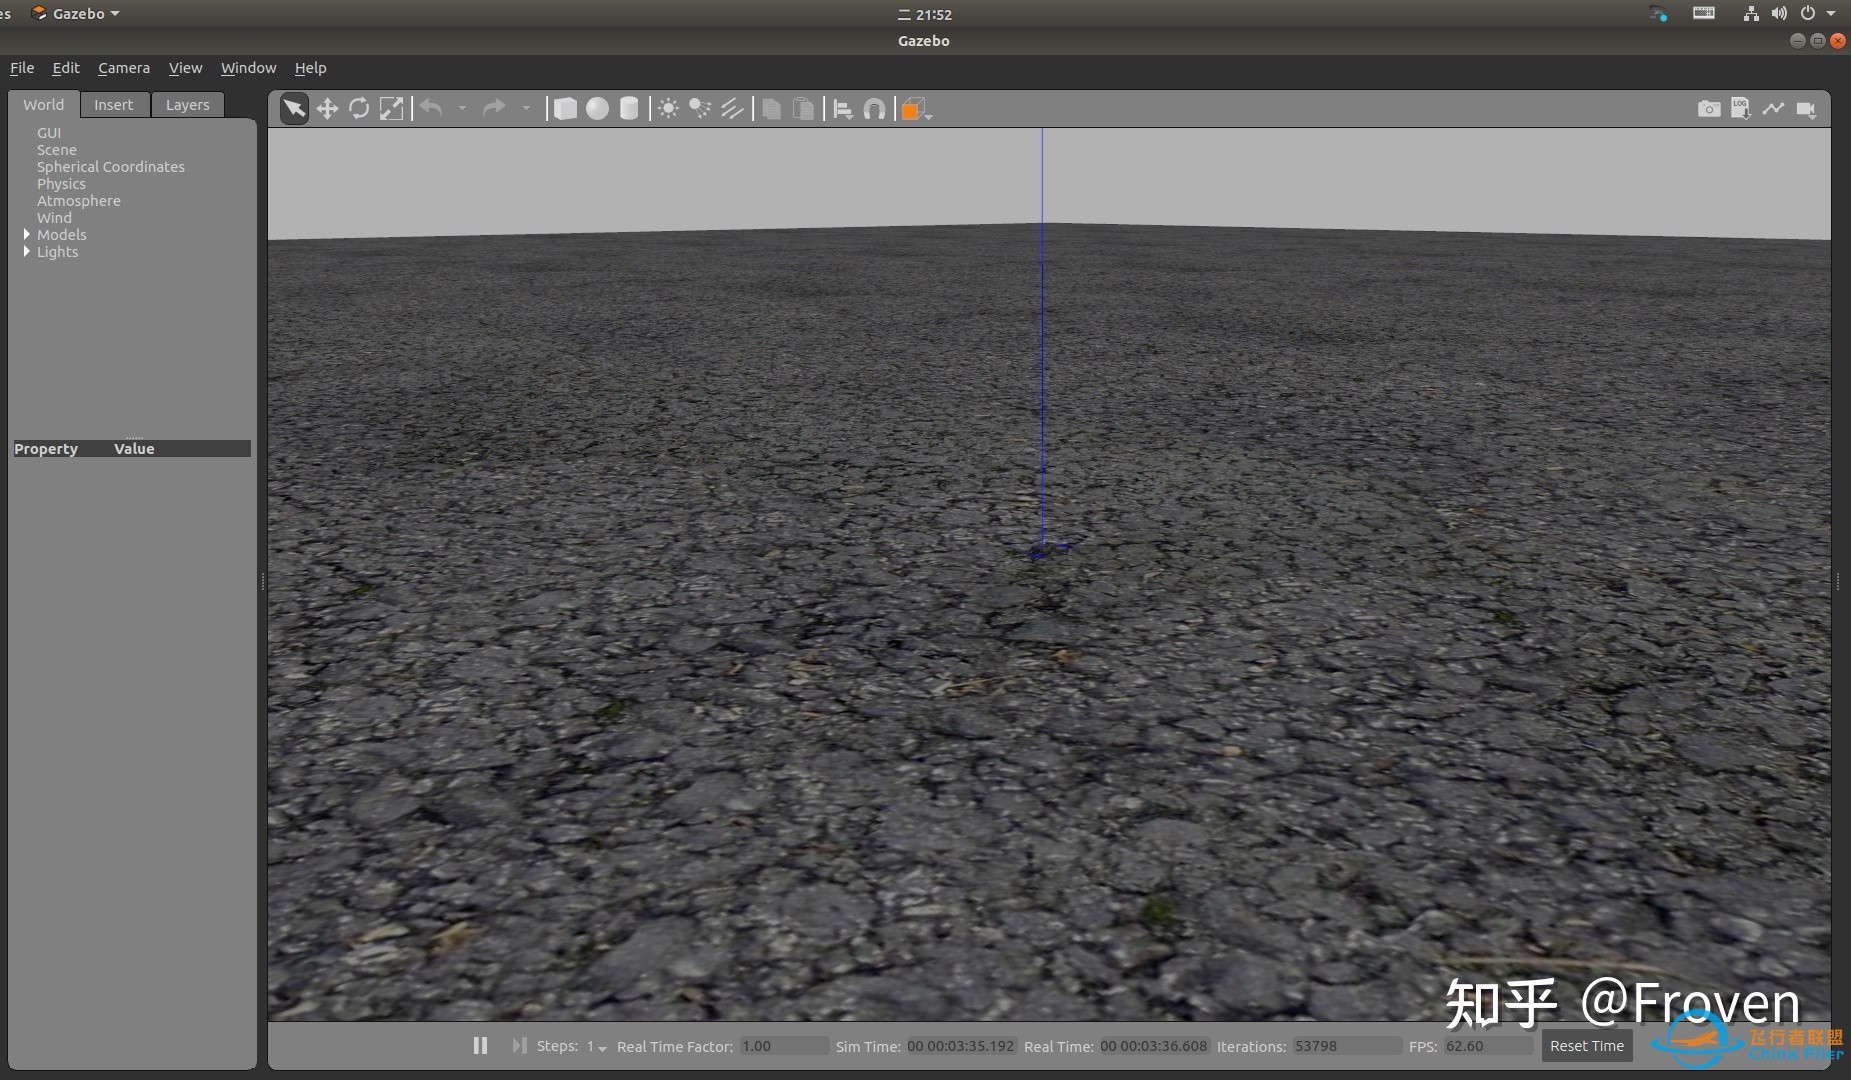Click the Property column header

click(x=46, y=449)
